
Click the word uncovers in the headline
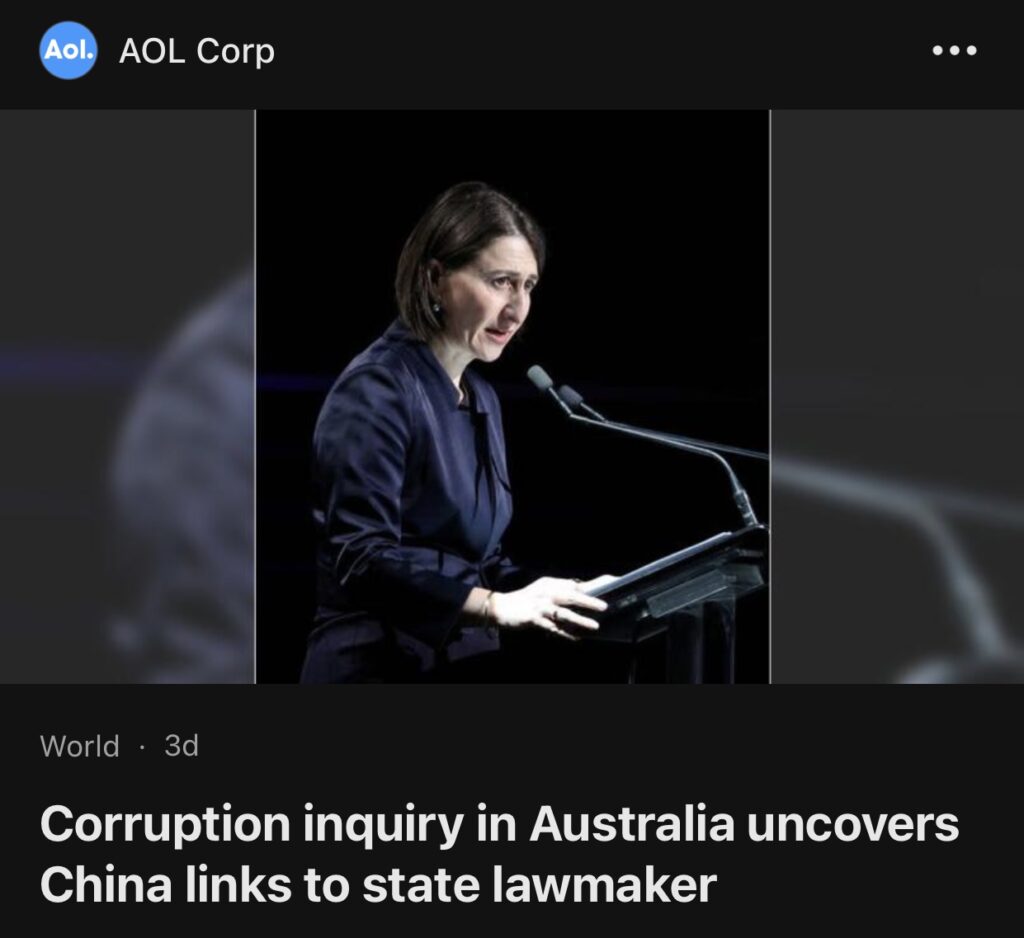point(853,824)
